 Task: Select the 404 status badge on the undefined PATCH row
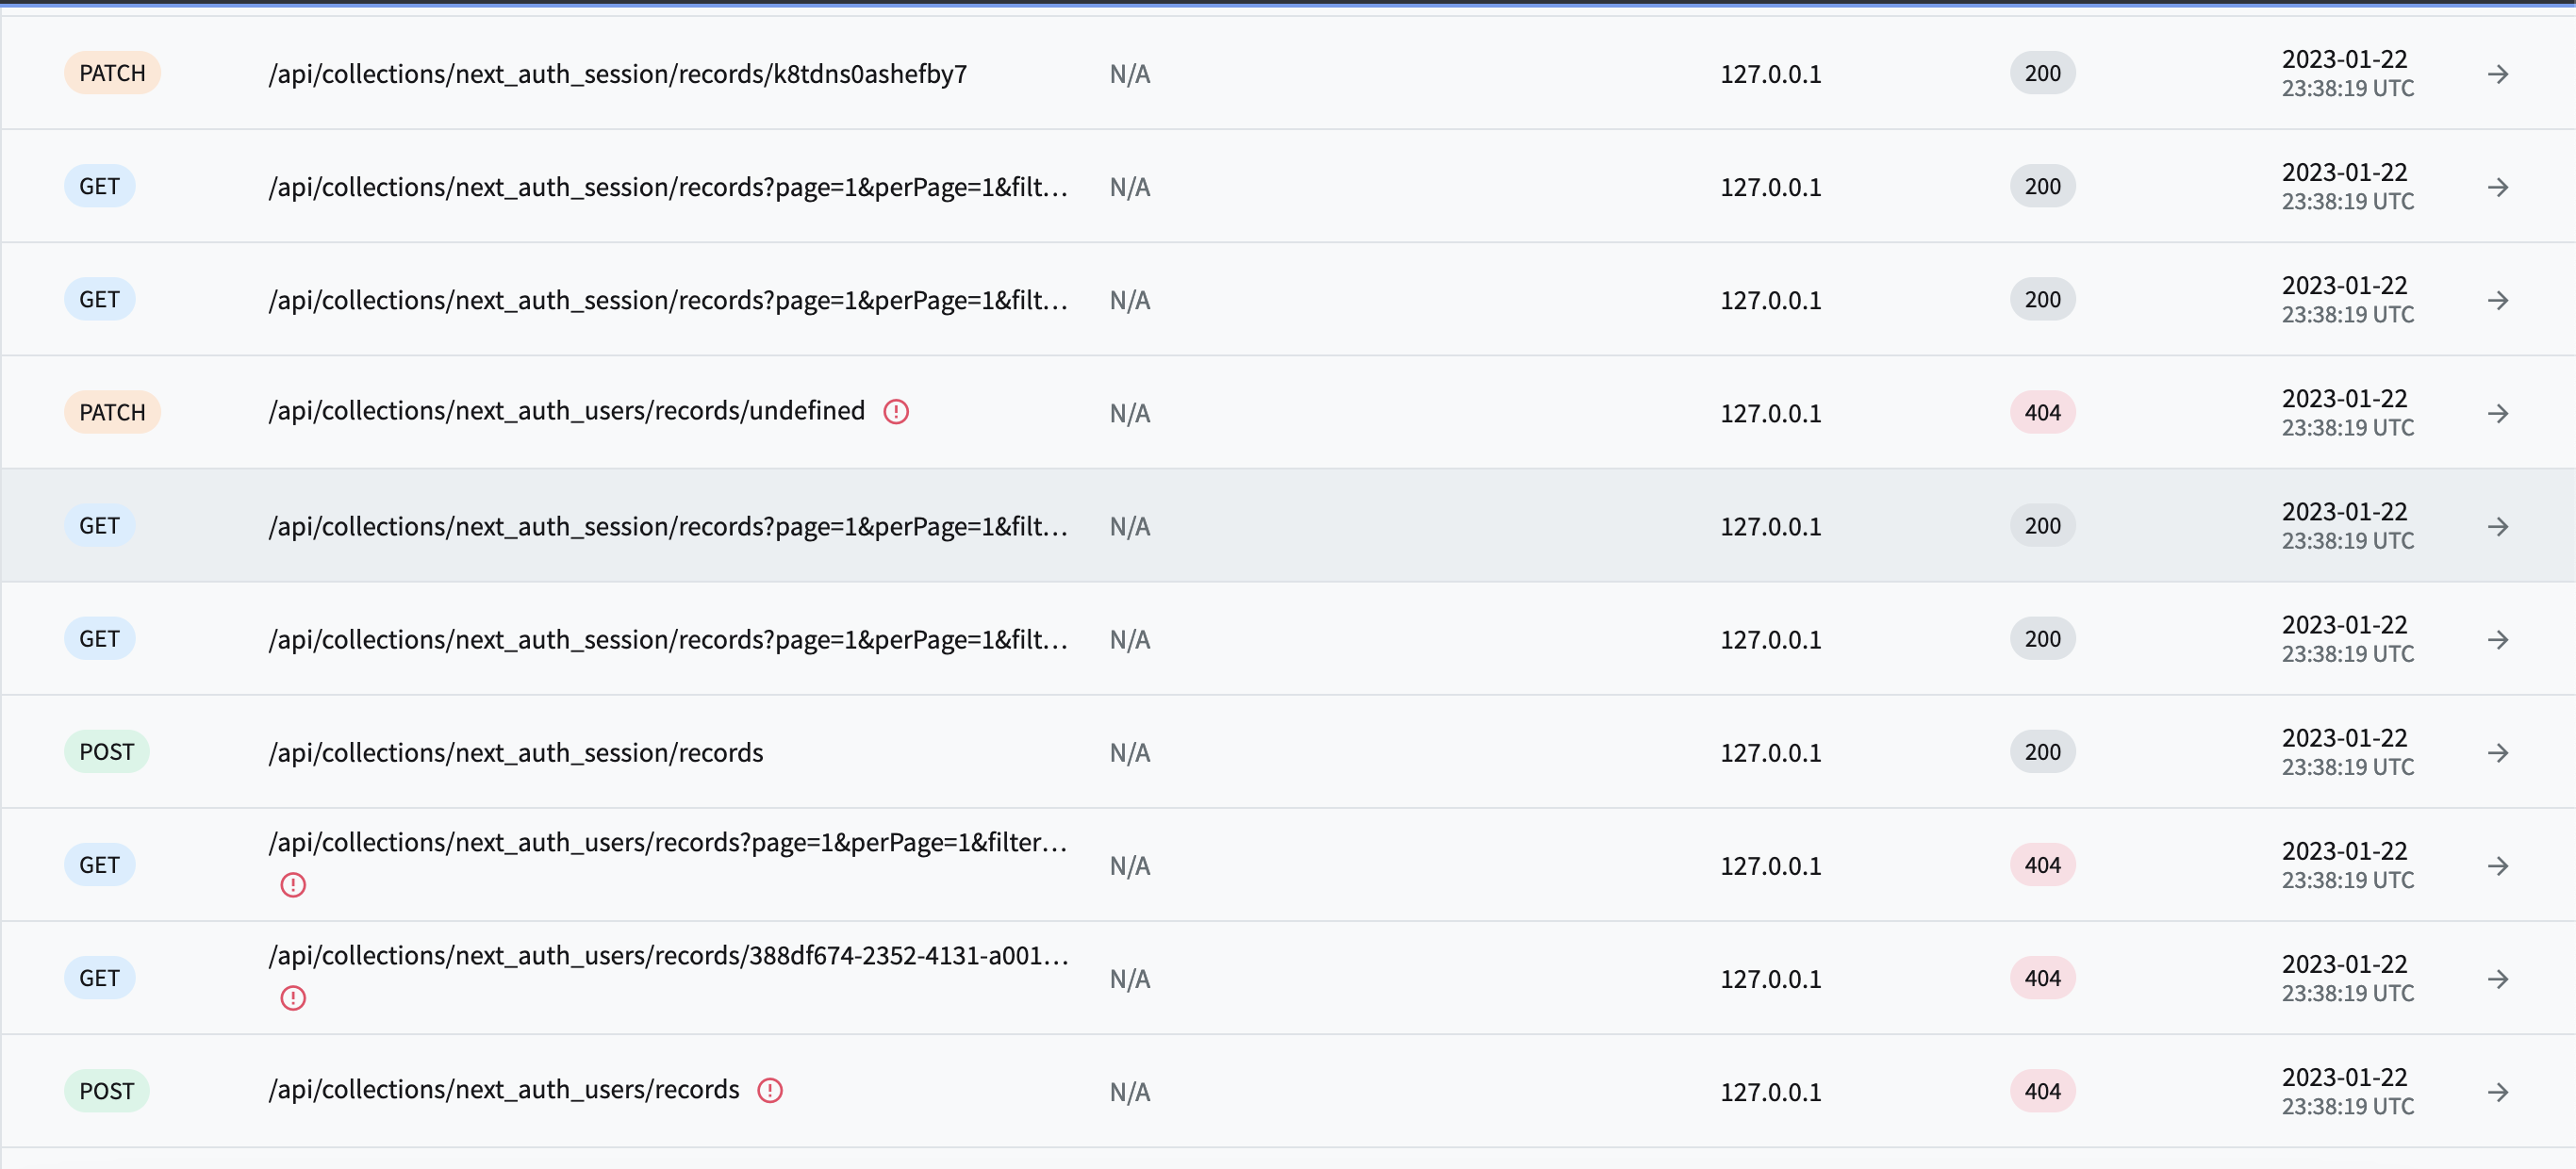(2041, 411)
